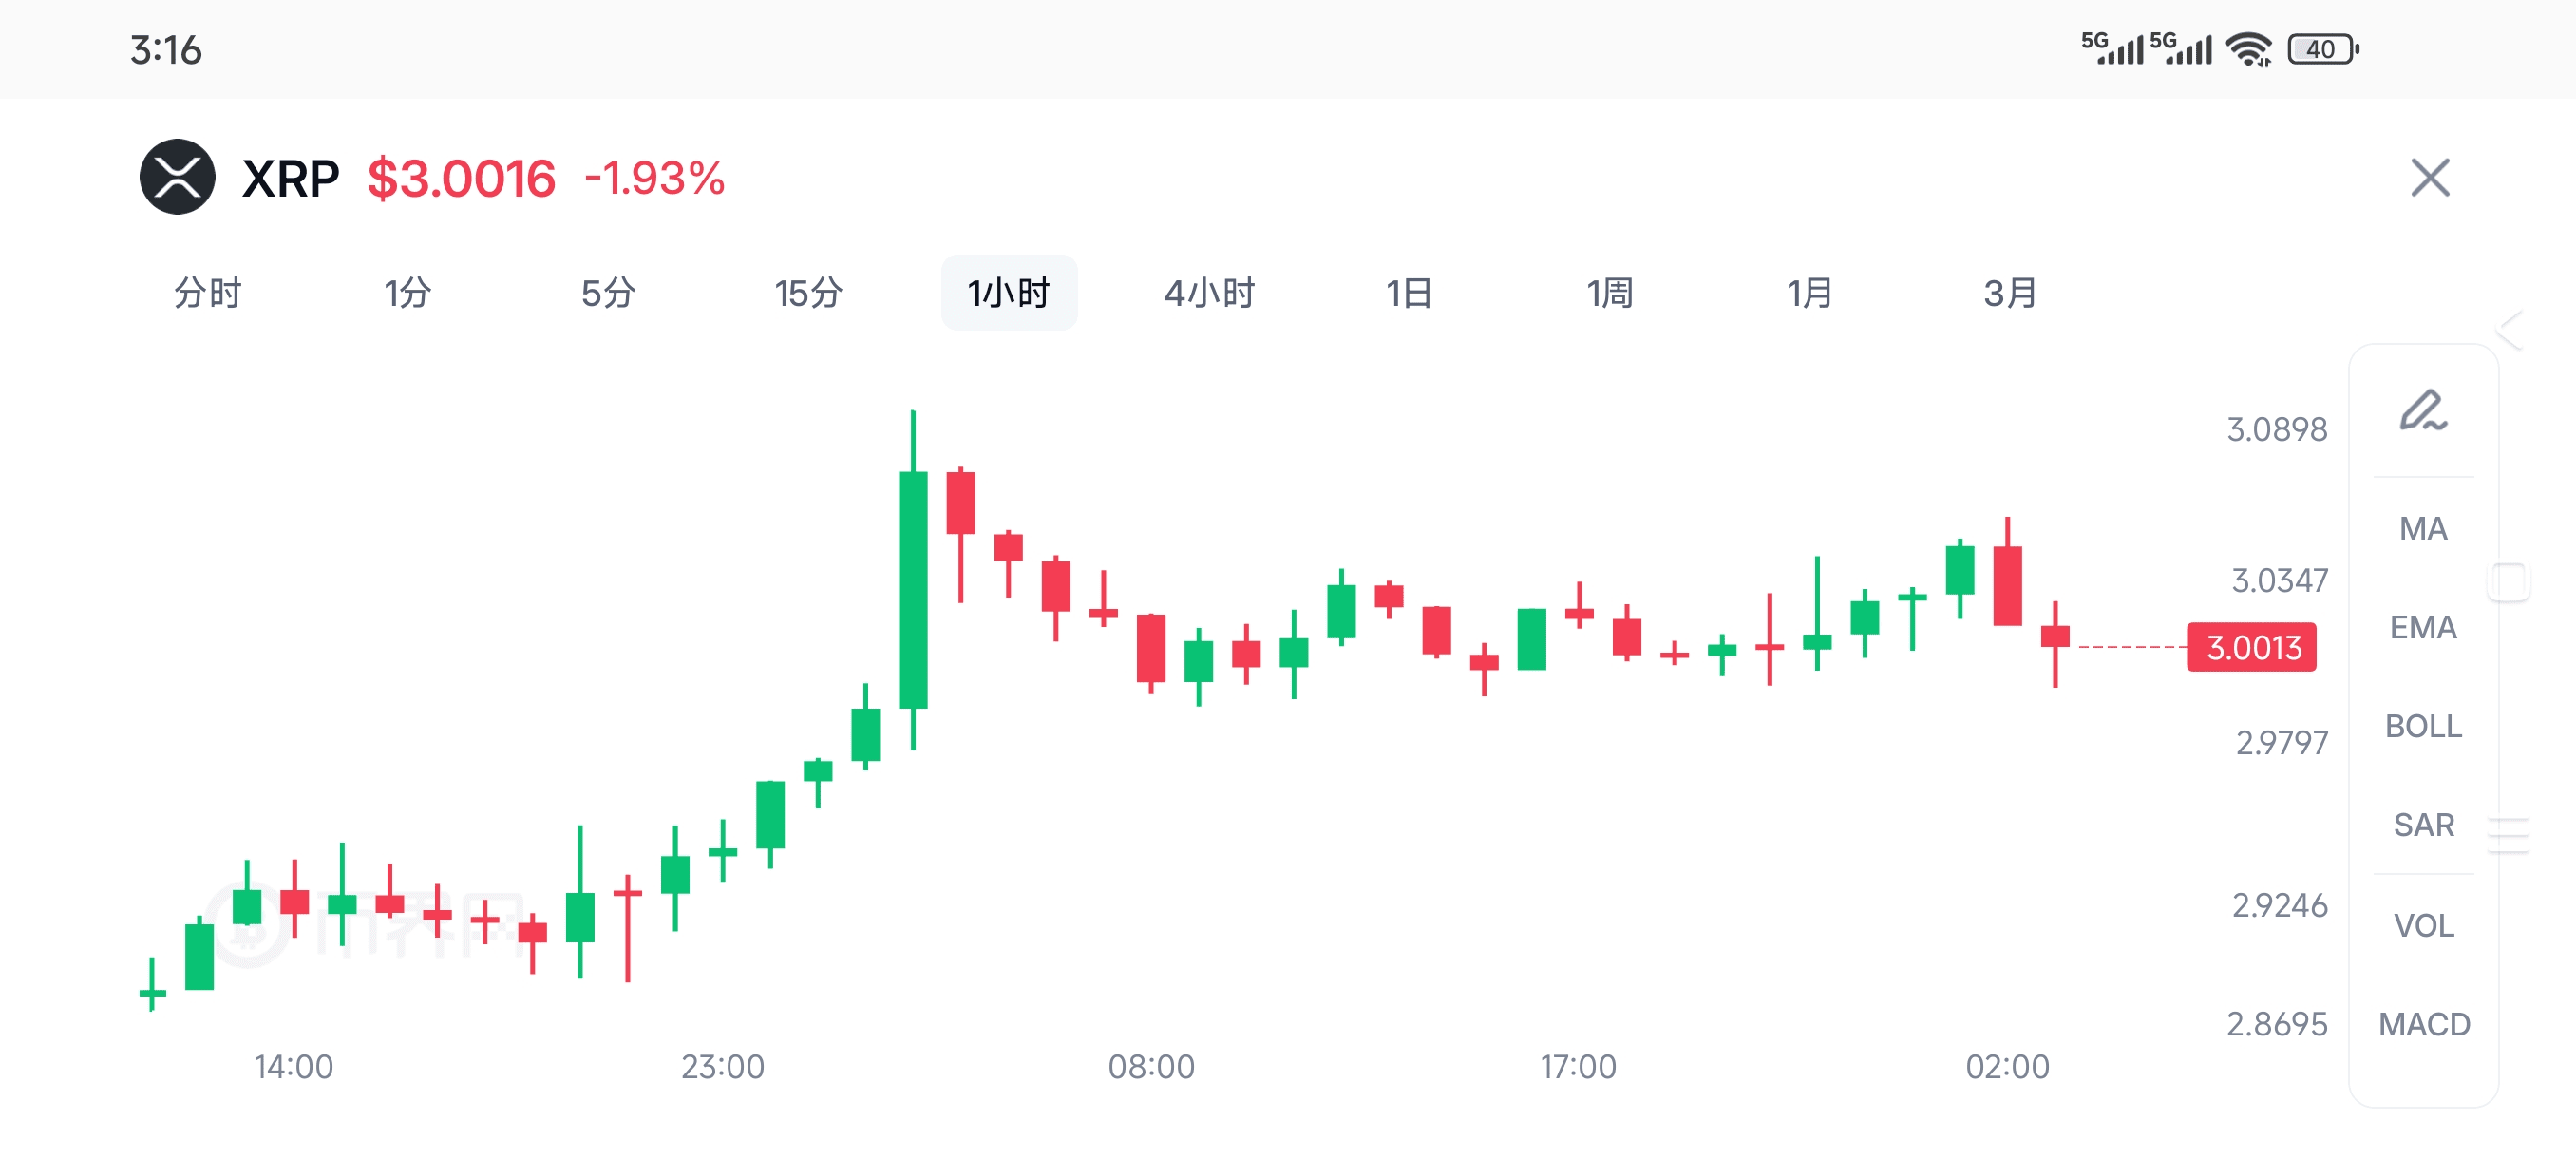Select the 4小时 interval tab
This screenshot has width=2576, height=1159.
(1209, 293)
